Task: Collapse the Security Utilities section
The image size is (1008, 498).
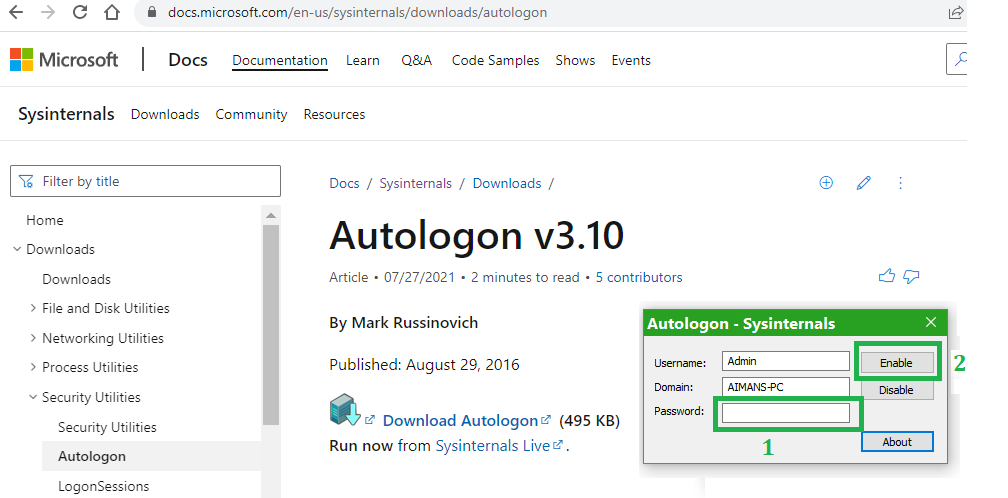Action: [33, 397]
